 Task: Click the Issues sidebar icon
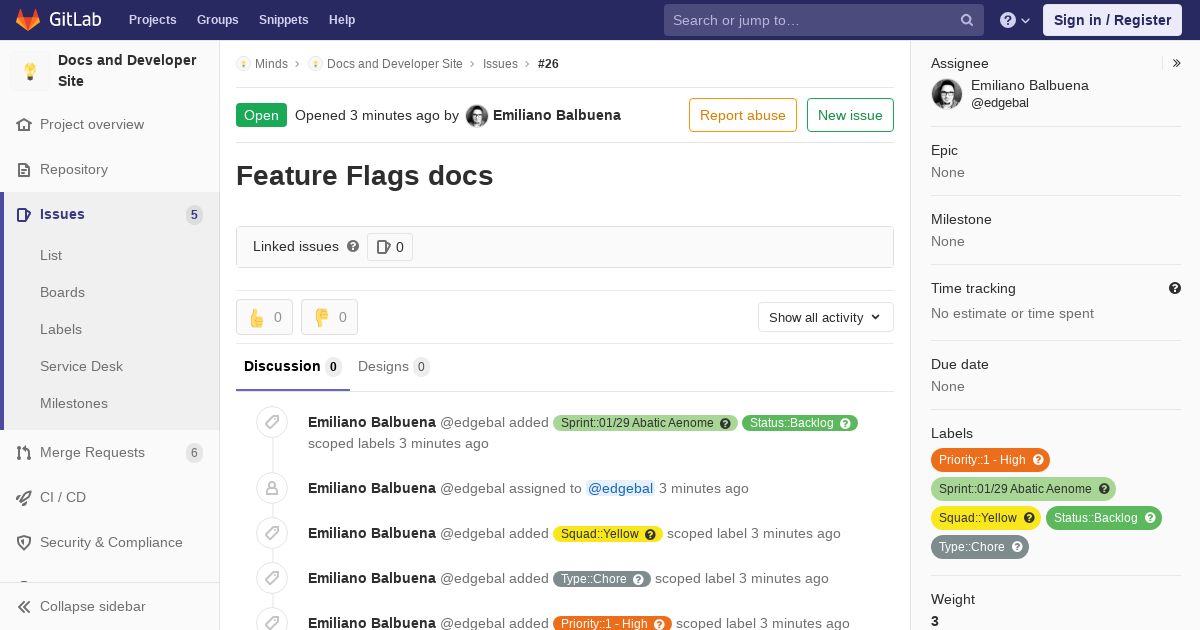24,215
